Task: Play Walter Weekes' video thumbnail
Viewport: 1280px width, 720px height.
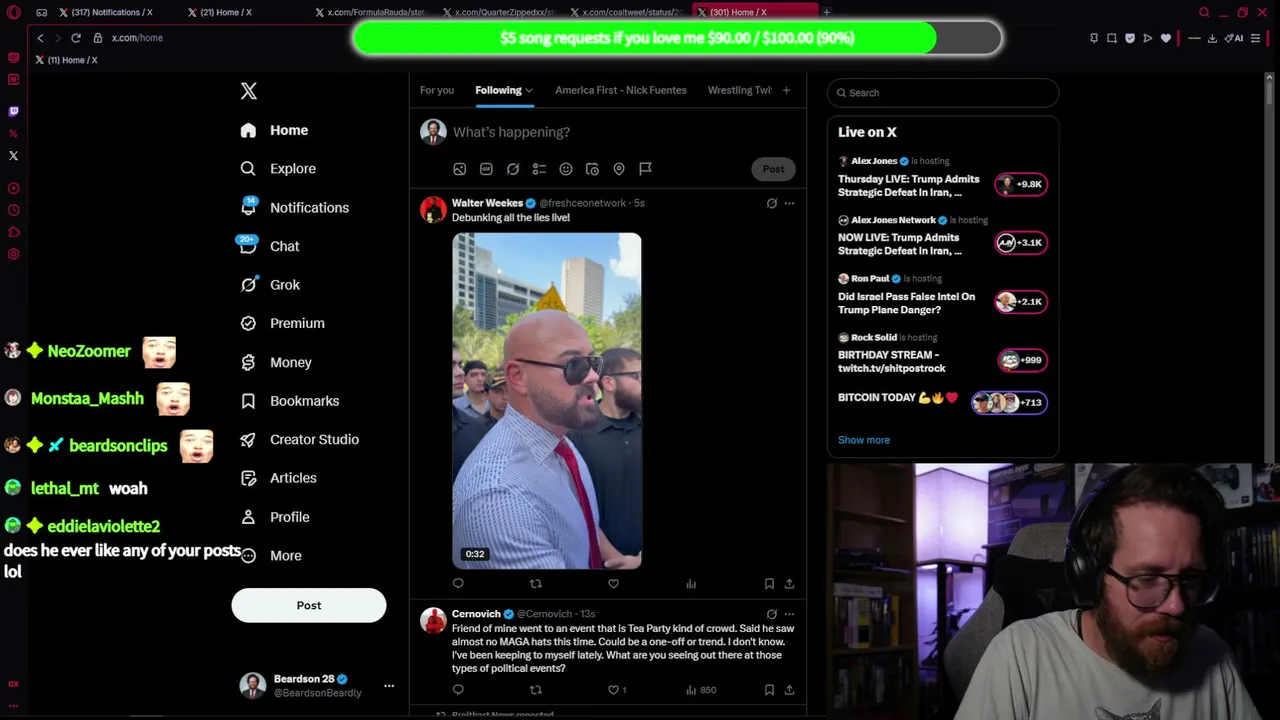Action: coord(547,401)
